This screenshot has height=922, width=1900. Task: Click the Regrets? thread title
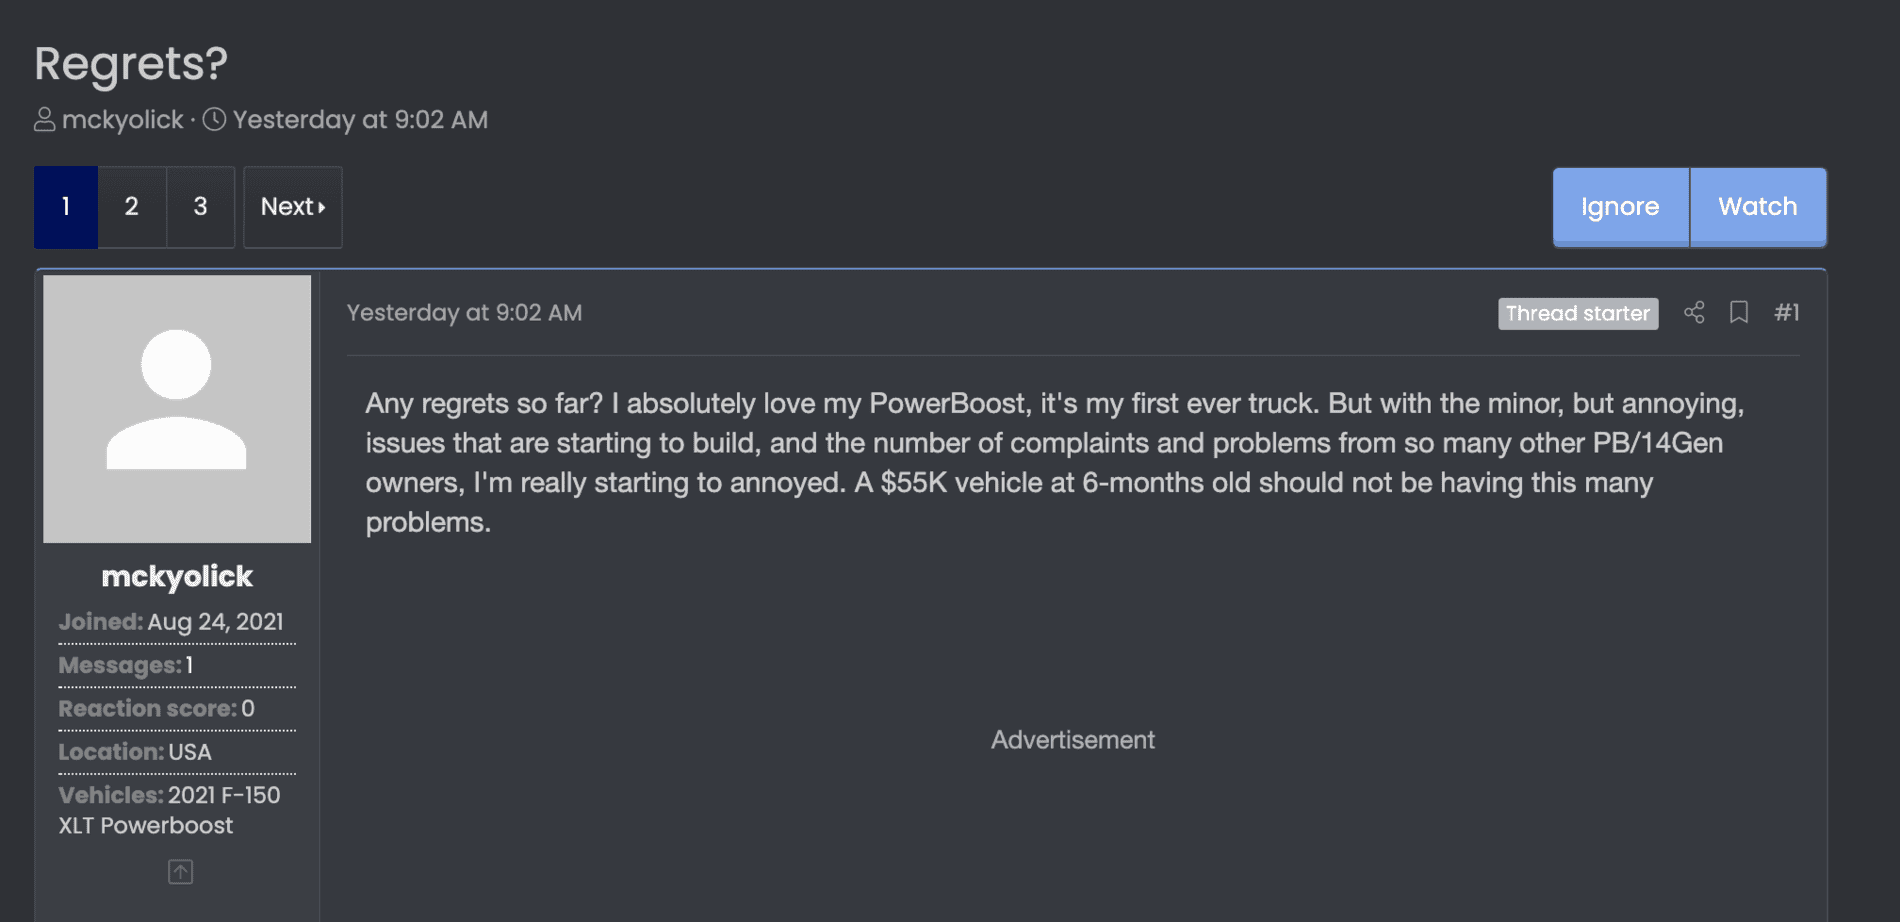[x=131, y=64]
